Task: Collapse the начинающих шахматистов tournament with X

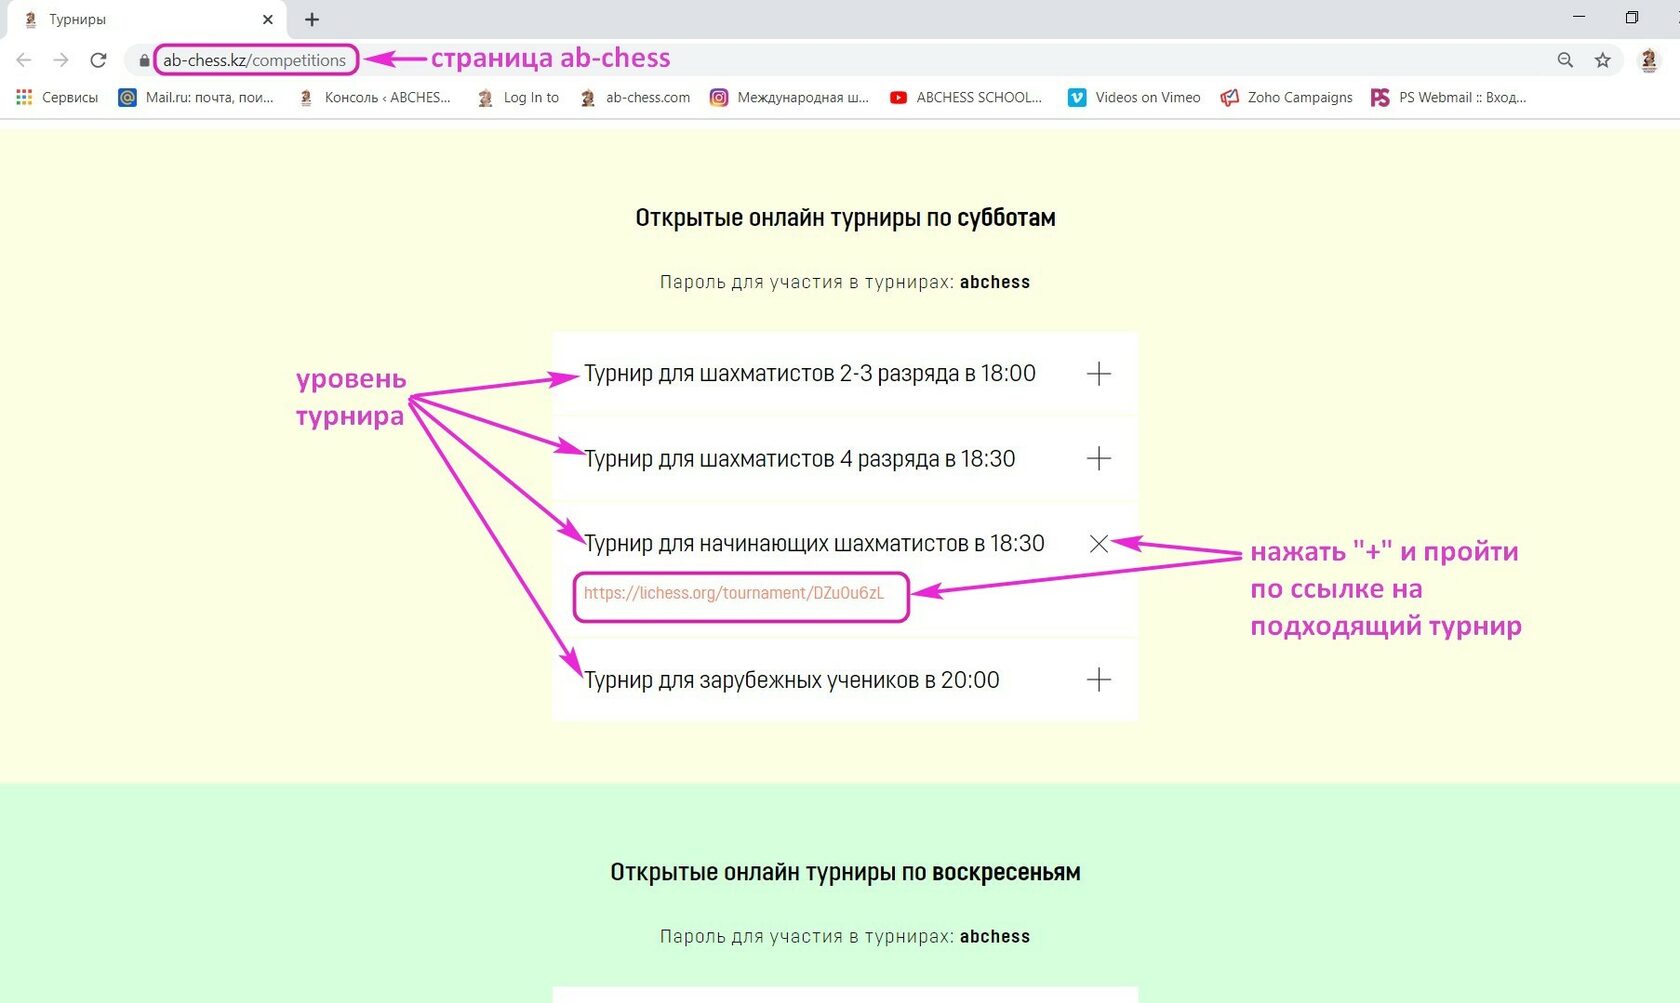Action: [1098, 543]
